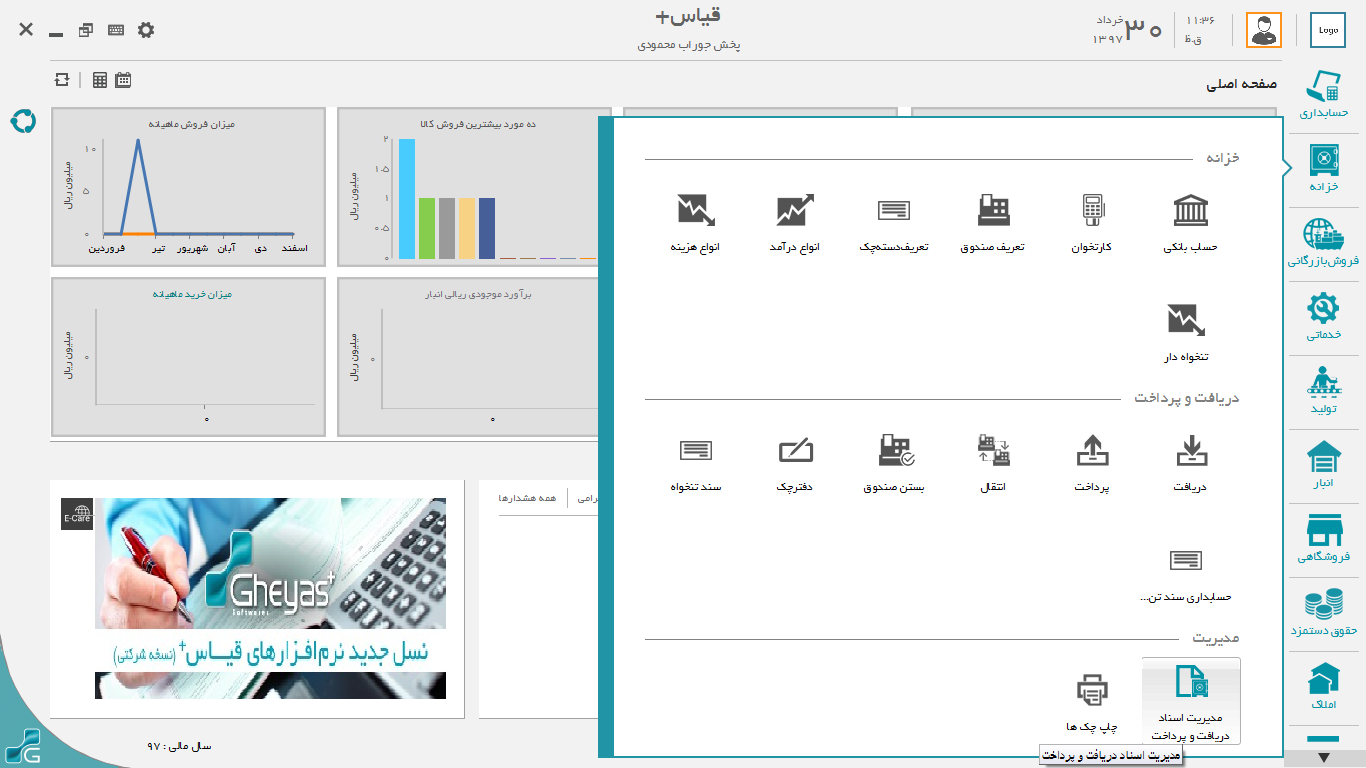Image resolution: width=1366 pixels, height=768 pixels.
Task: Switch to همه هشدارها tab
Action: pyautogui.click(x=527, y=498)
